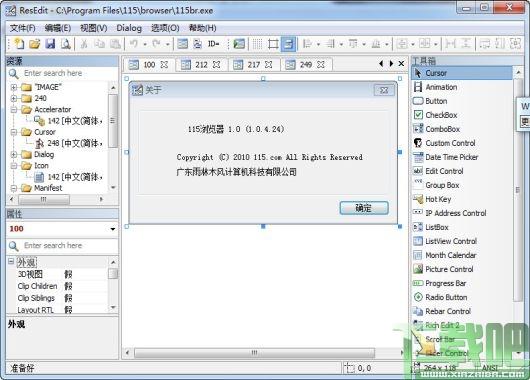Screen dimensions: 530x380
Task: Switch to the 249 dialog tab
Action: tap(306, 65)
